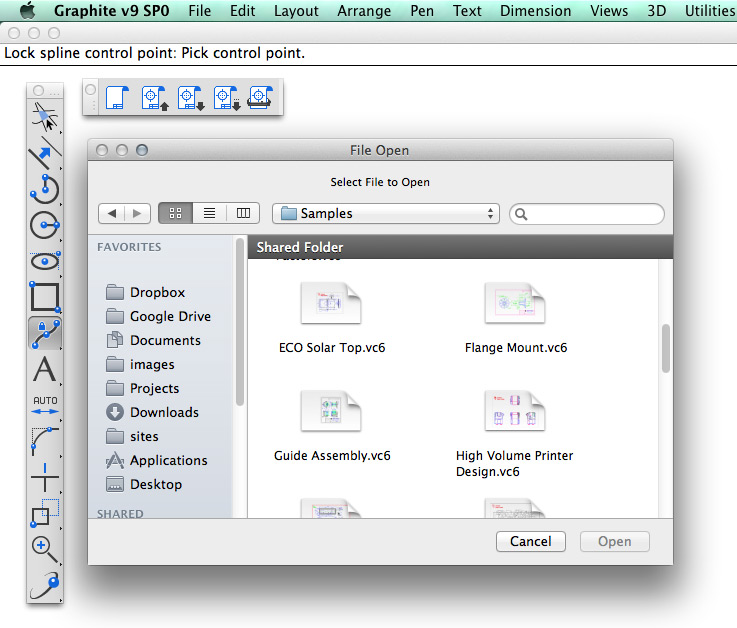This screenshot has width=737, height=628.
Task: Select the Rectangle tool
Action: [45, 297]
